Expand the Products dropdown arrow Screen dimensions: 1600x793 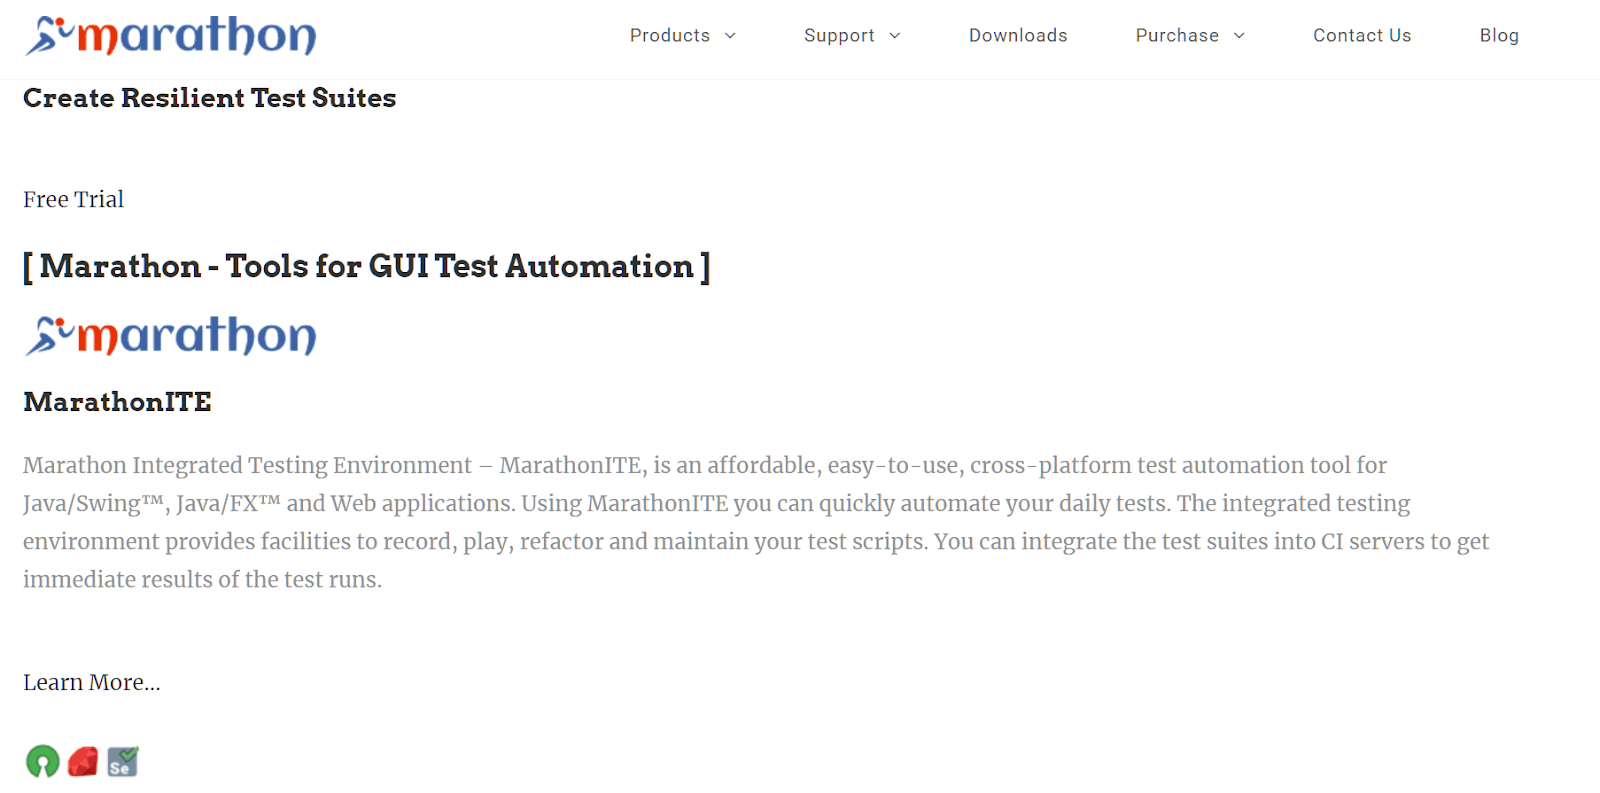coord(730,36)
